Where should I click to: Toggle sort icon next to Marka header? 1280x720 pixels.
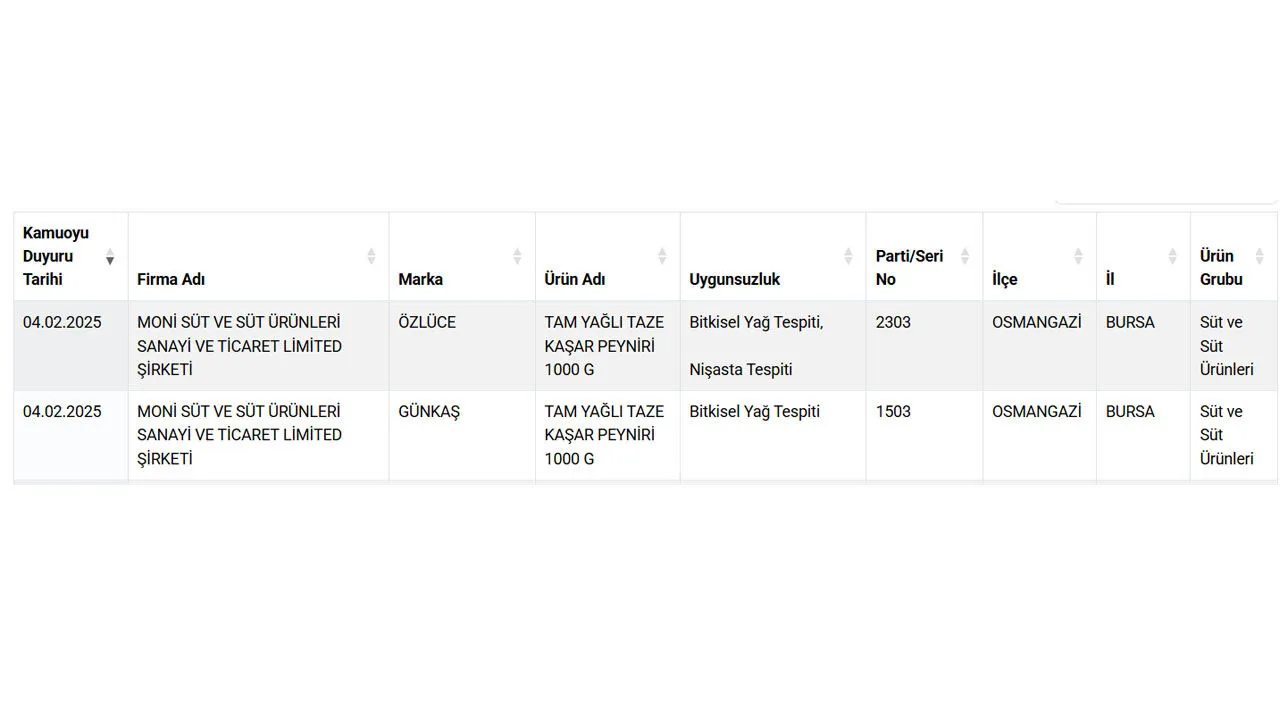coord(517,256)
